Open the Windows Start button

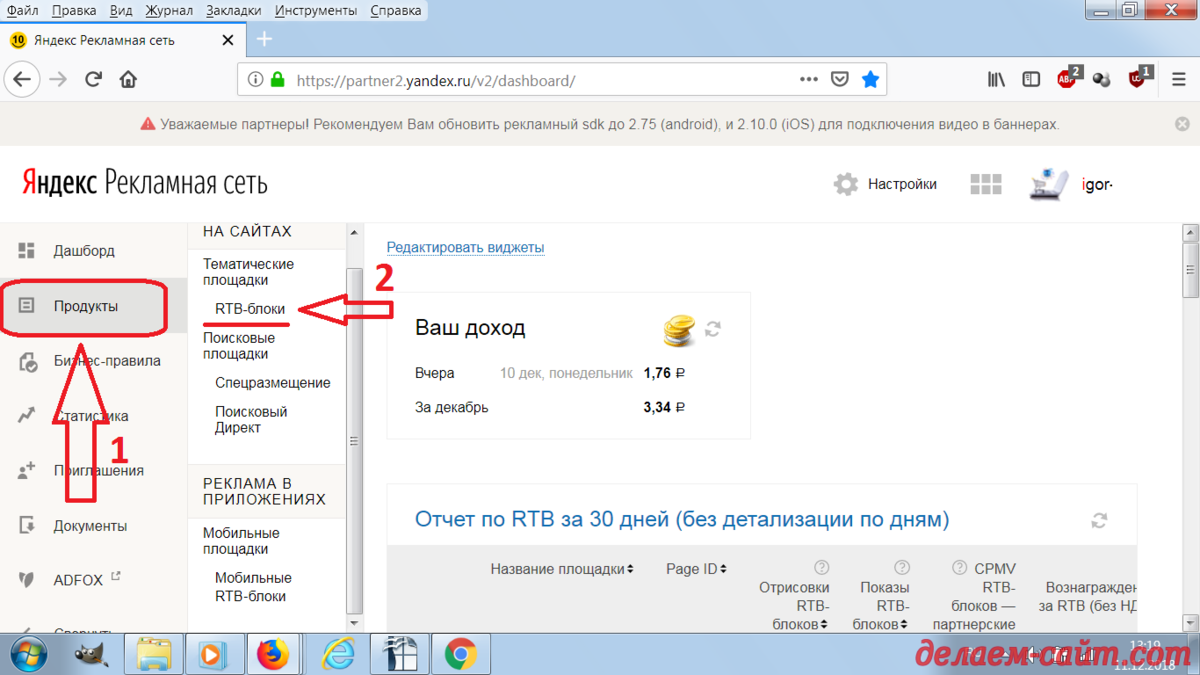tap(28, 654)
